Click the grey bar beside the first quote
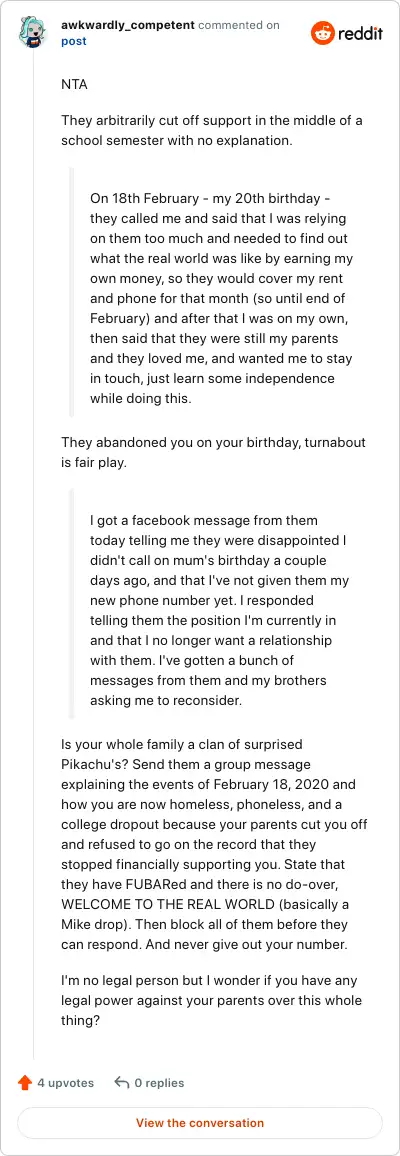This screenshot has width=400, height=1156. pos(71,292)
